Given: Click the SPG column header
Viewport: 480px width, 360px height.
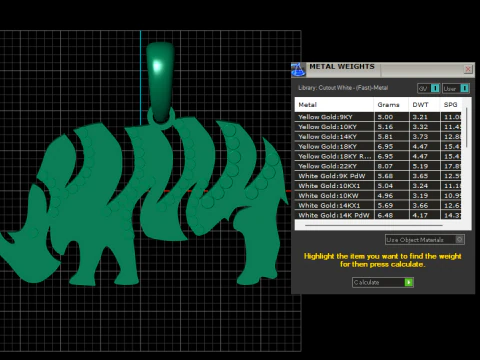Looking at the screenshot, I should point(451,105).
